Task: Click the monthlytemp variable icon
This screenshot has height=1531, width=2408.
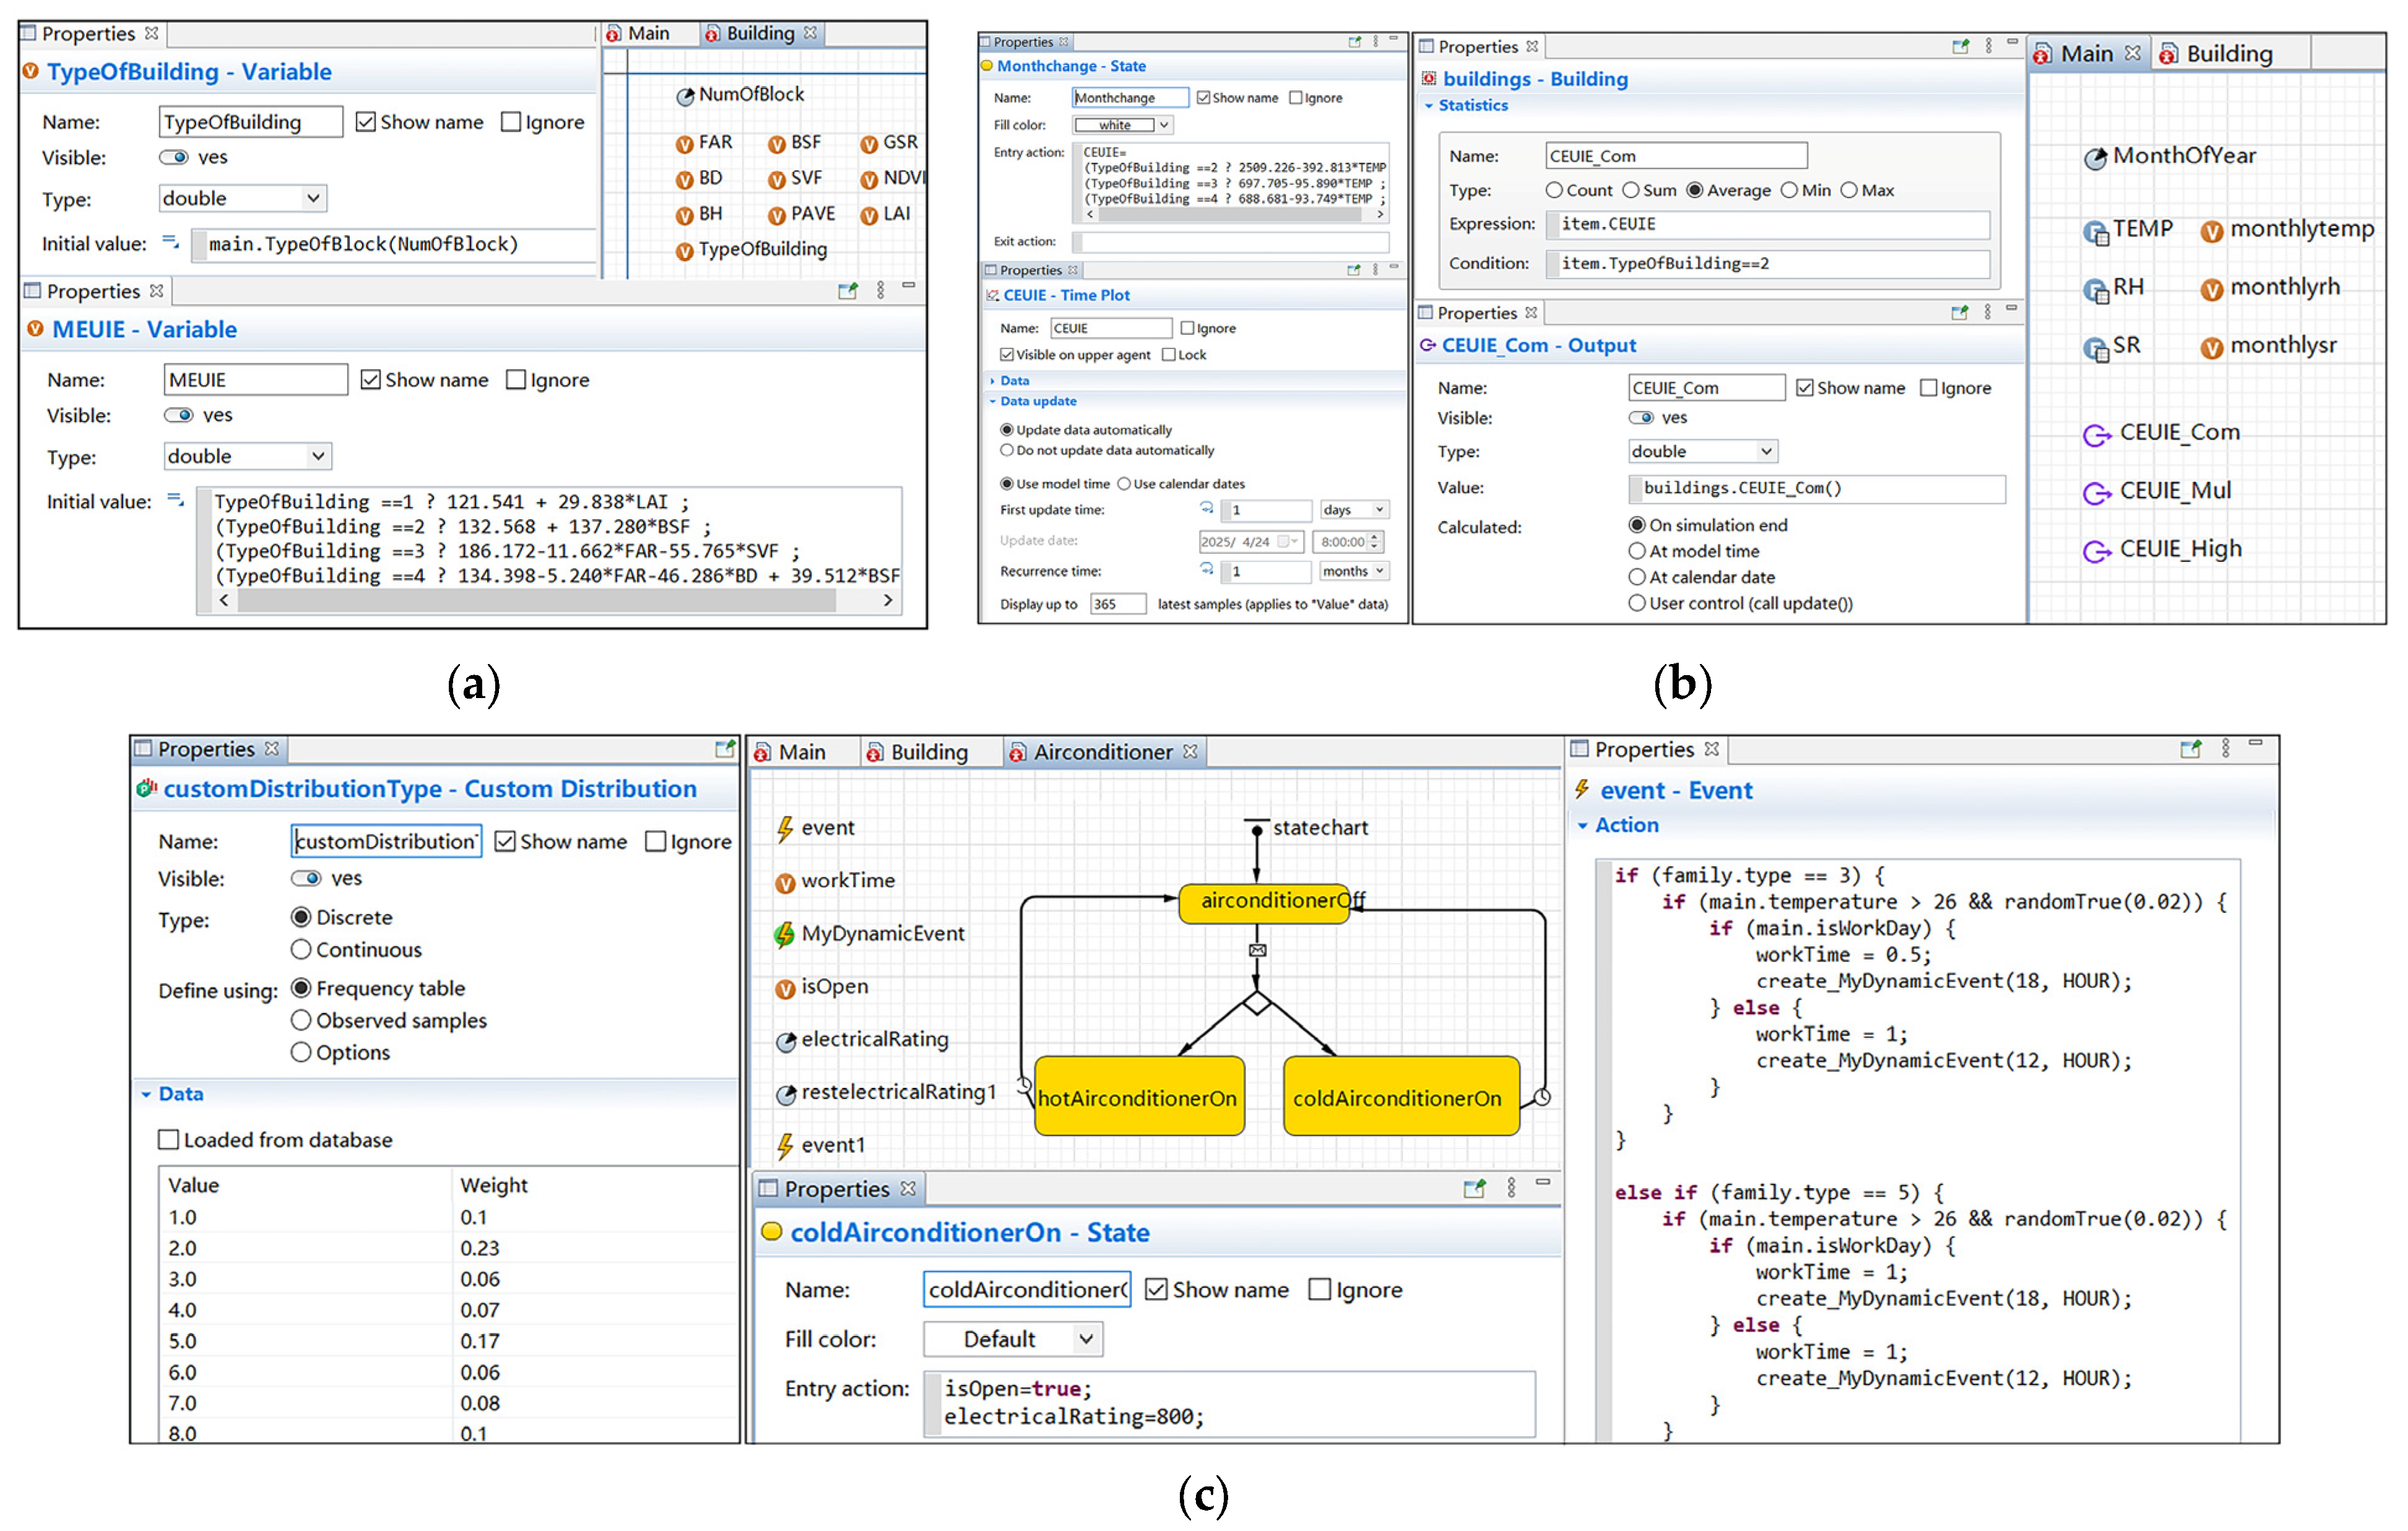Action: 2212,232
